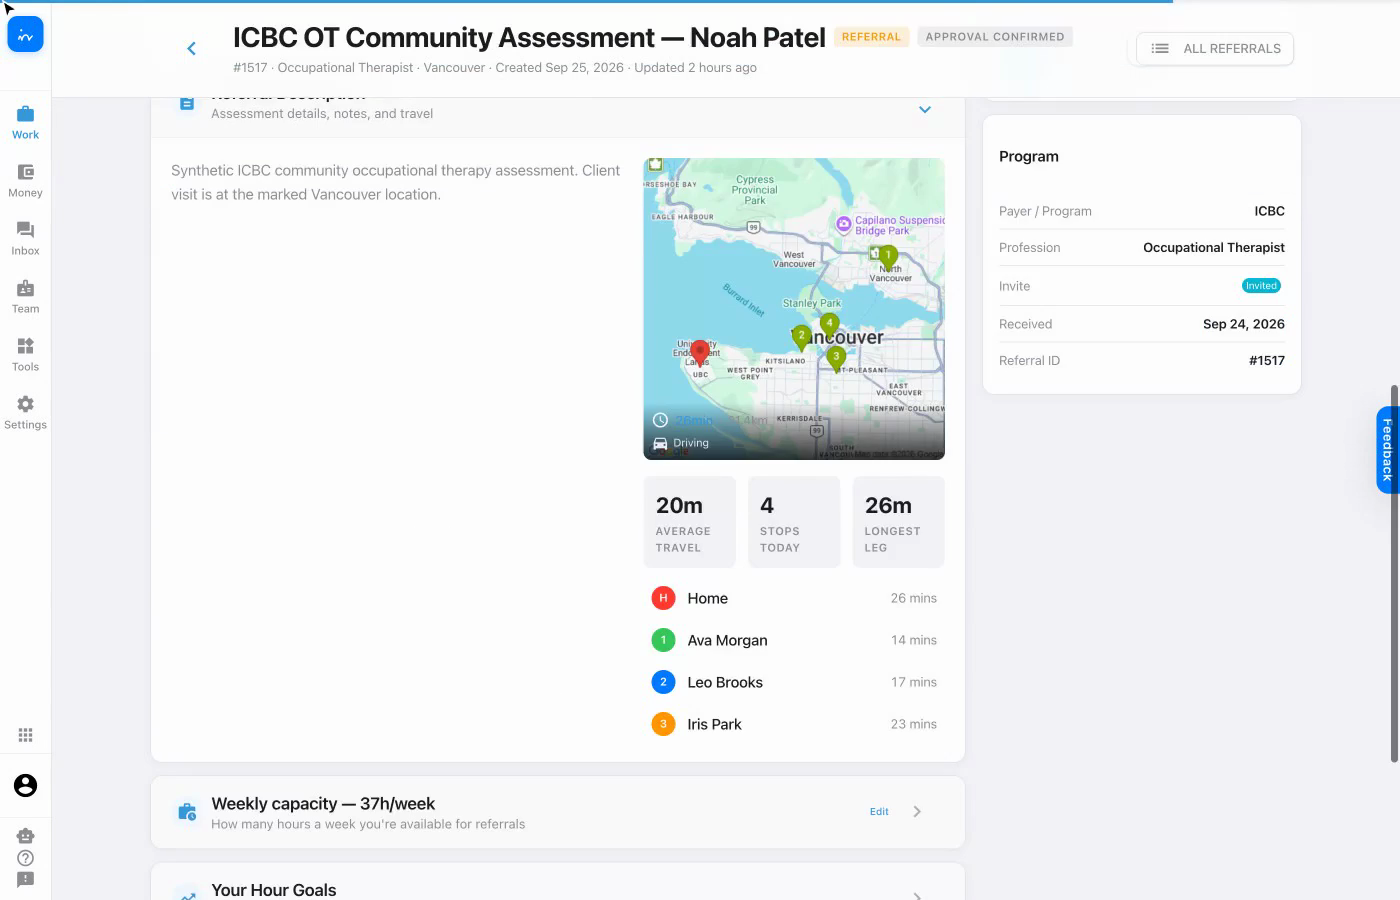Collapse the referral description section chevron
This screenshot has width=1400, height=900.
click(x=925, y=110)
